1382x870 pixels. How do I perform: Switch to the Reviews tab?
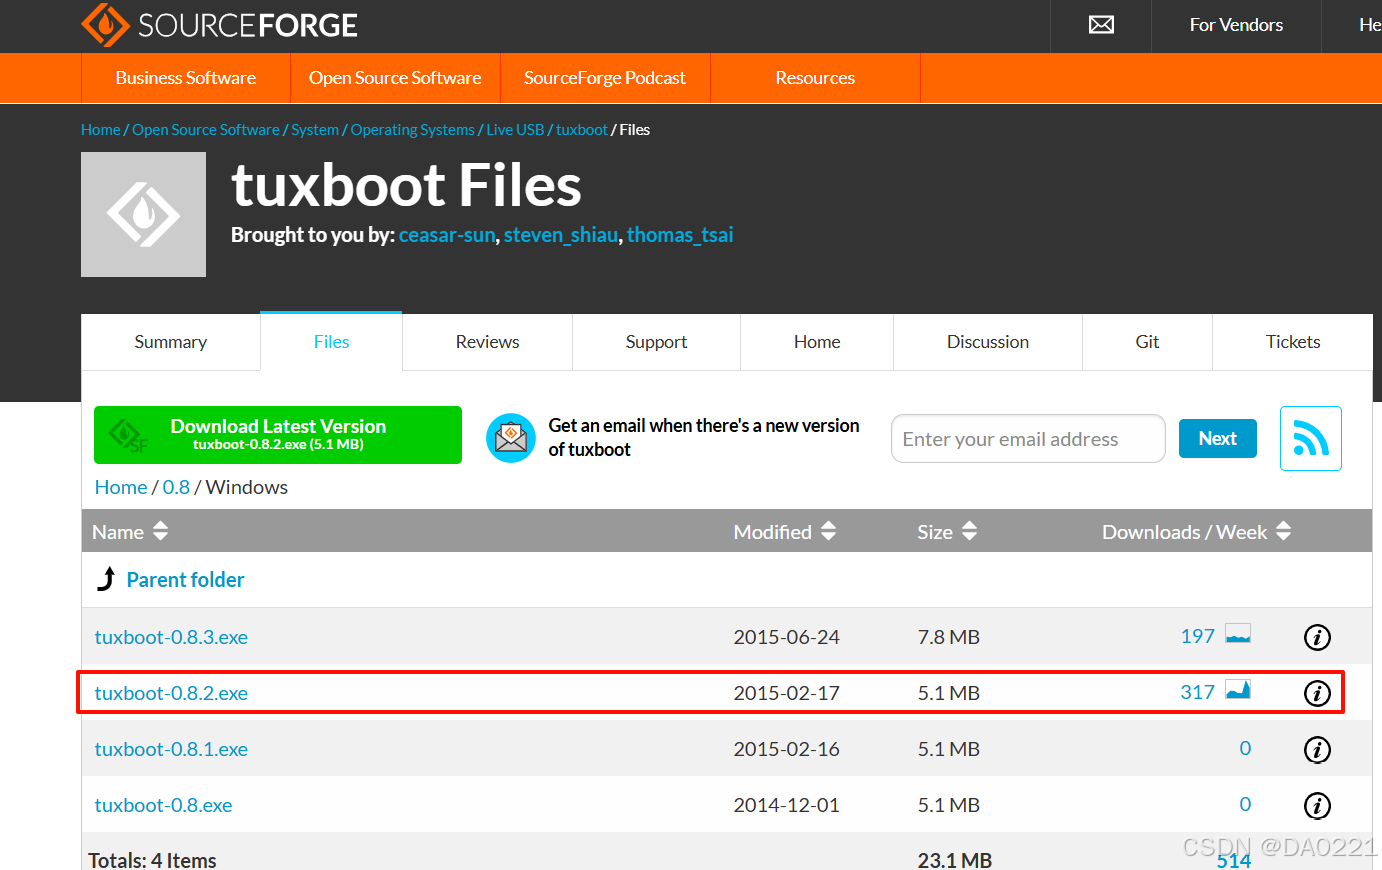(487, 342)
